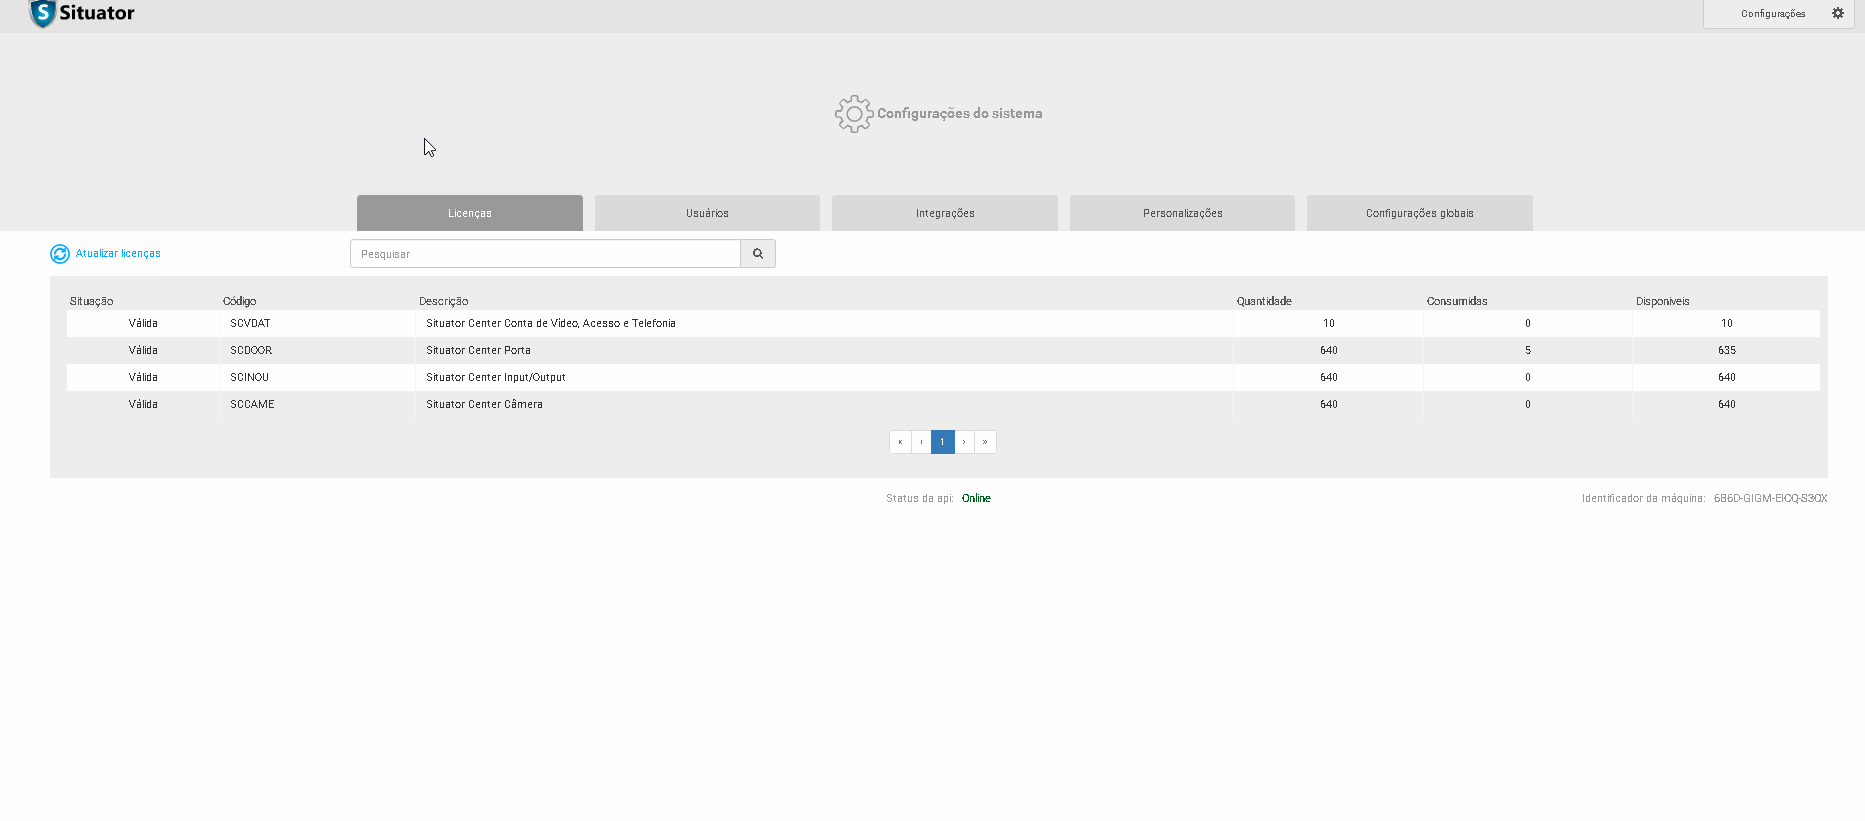The height and width of the screenshot is (821, 1865).
Task: Open the Integrações tab
Action: [x=945, y=213]
